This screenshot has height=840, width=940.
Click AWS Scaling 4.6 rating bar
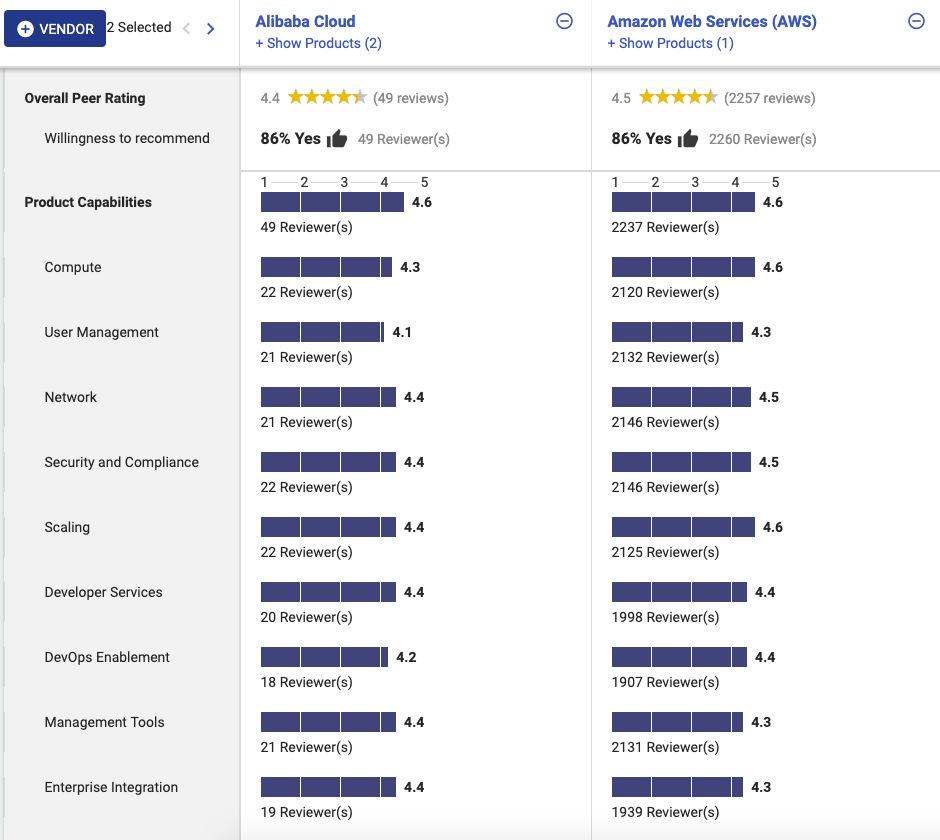683,527
